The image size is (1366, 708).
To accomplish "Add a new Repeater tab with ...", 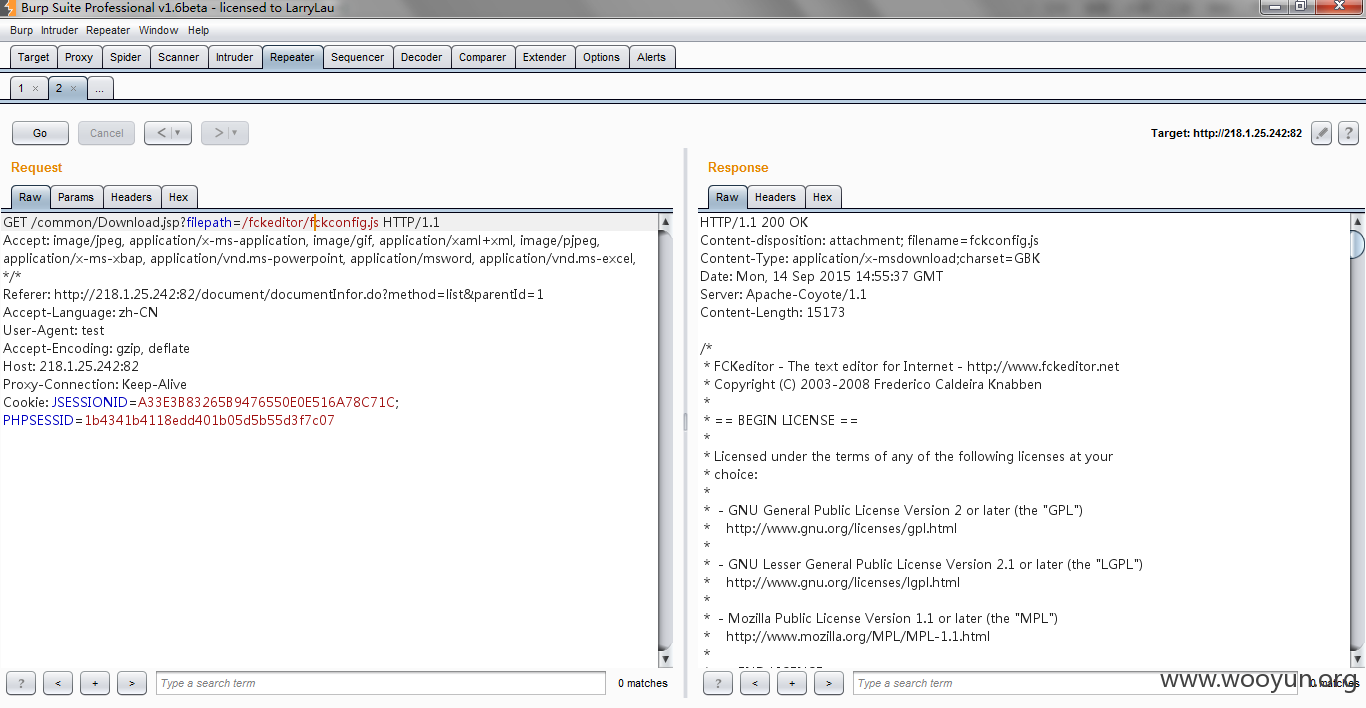I will (99, 88).
